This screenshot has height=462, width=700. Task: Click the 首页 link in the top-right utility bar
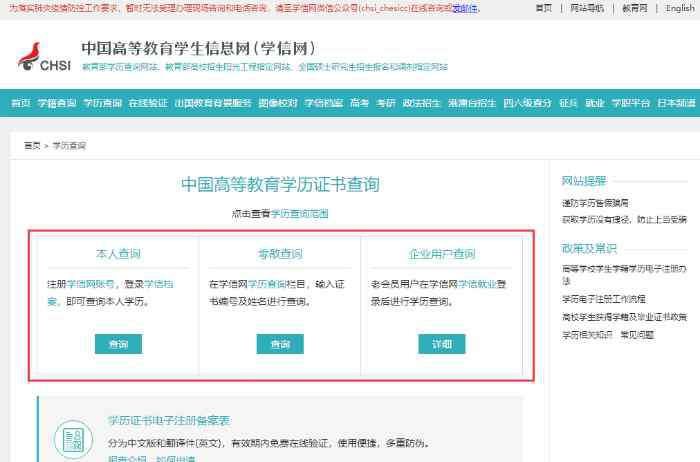tap(544, 8)
